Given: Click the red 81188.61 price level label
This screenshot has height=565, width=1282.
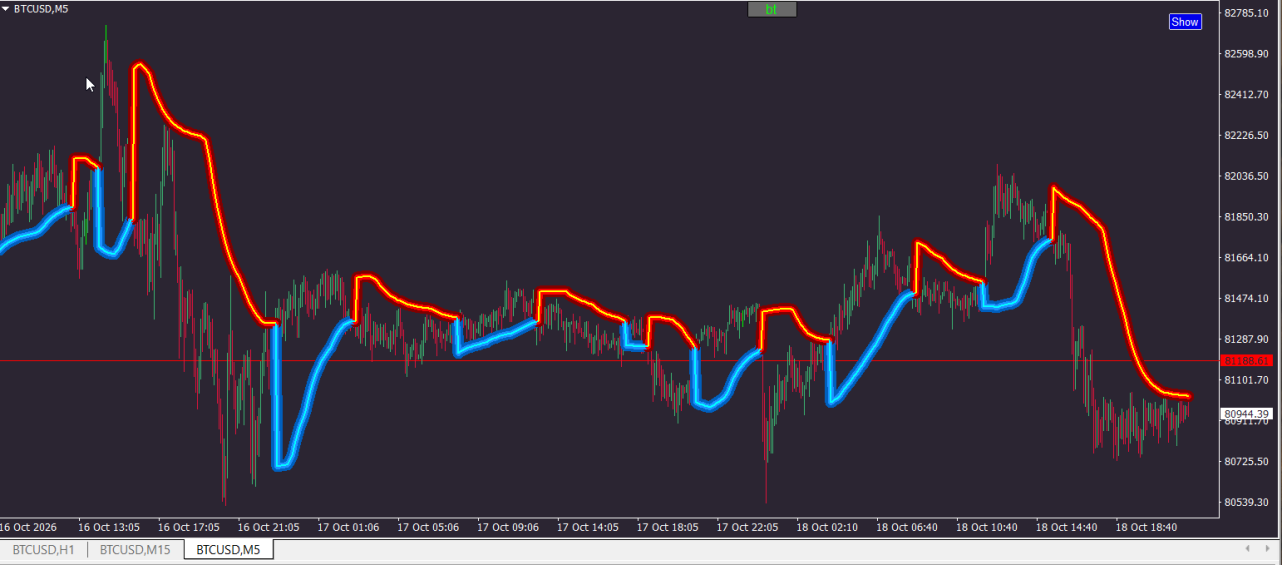Looking at the screenshot, I should coord(1246,360).
